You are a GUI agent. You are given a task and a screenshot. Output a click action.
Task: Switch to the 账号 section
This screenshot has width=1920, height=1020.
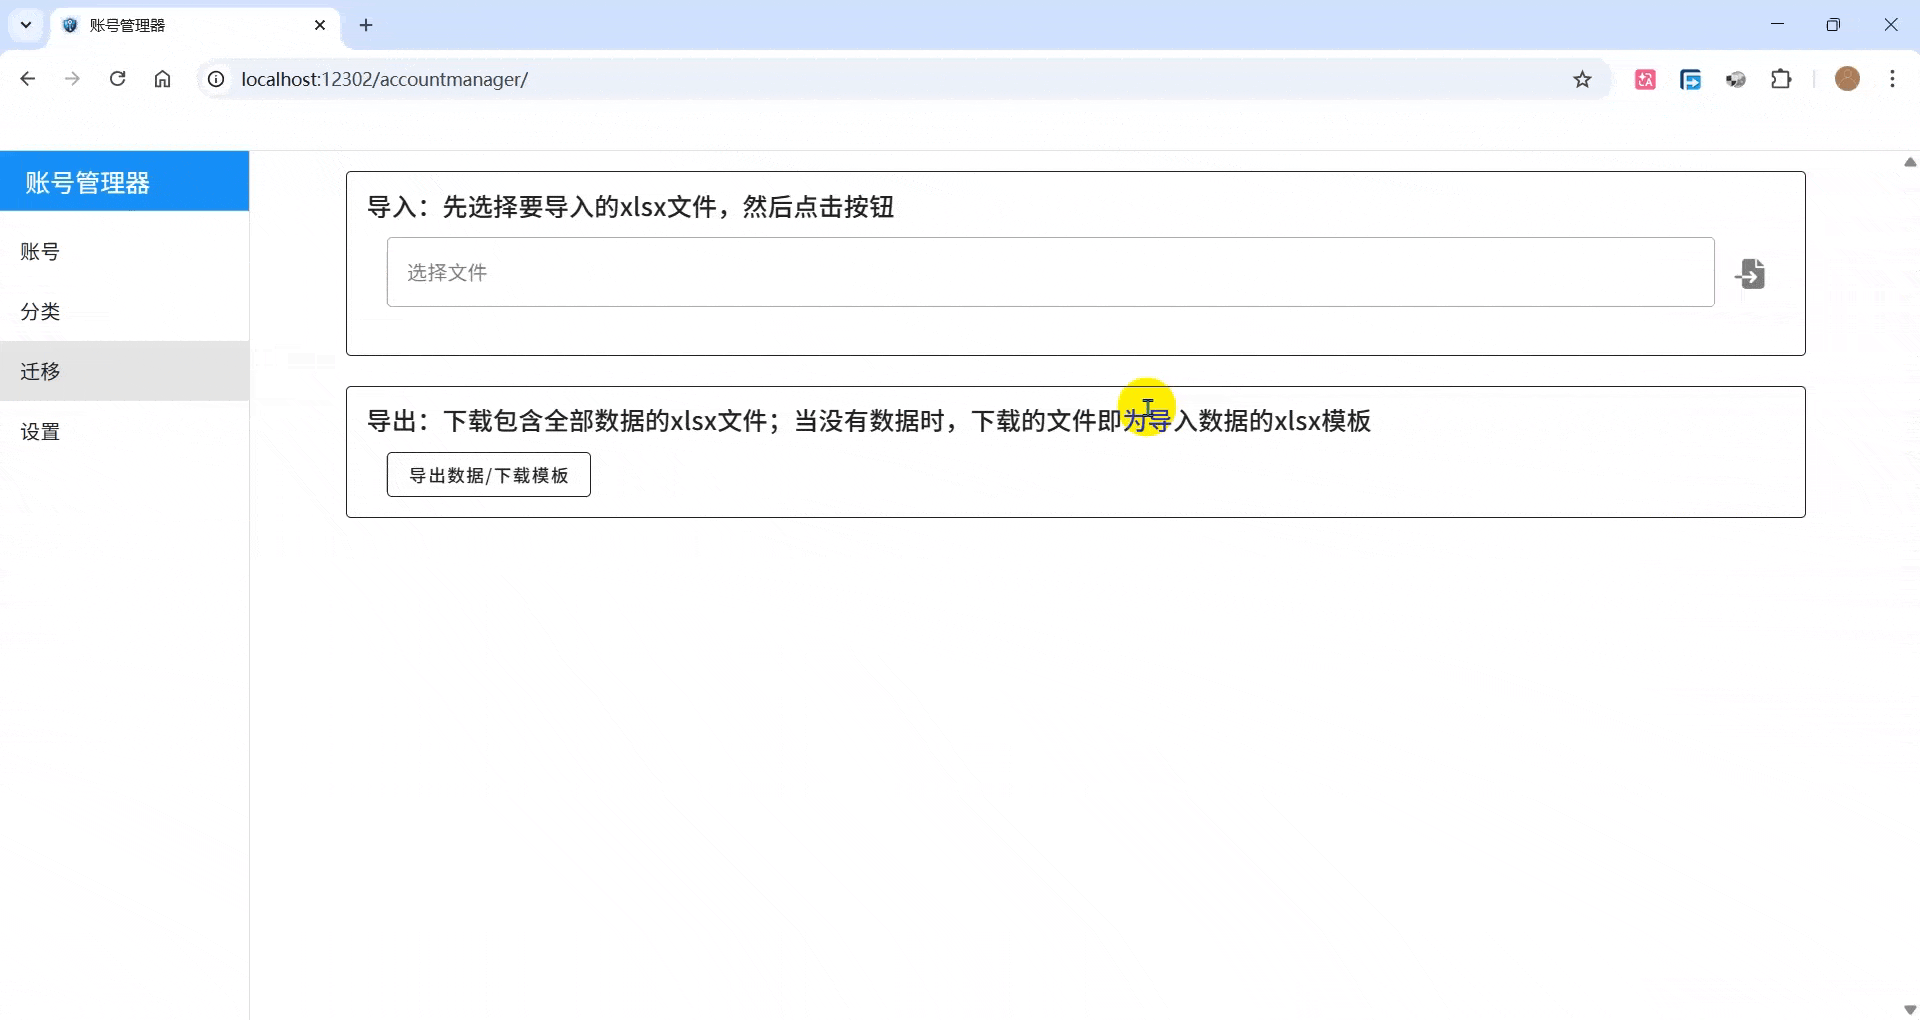coord(39,251)
